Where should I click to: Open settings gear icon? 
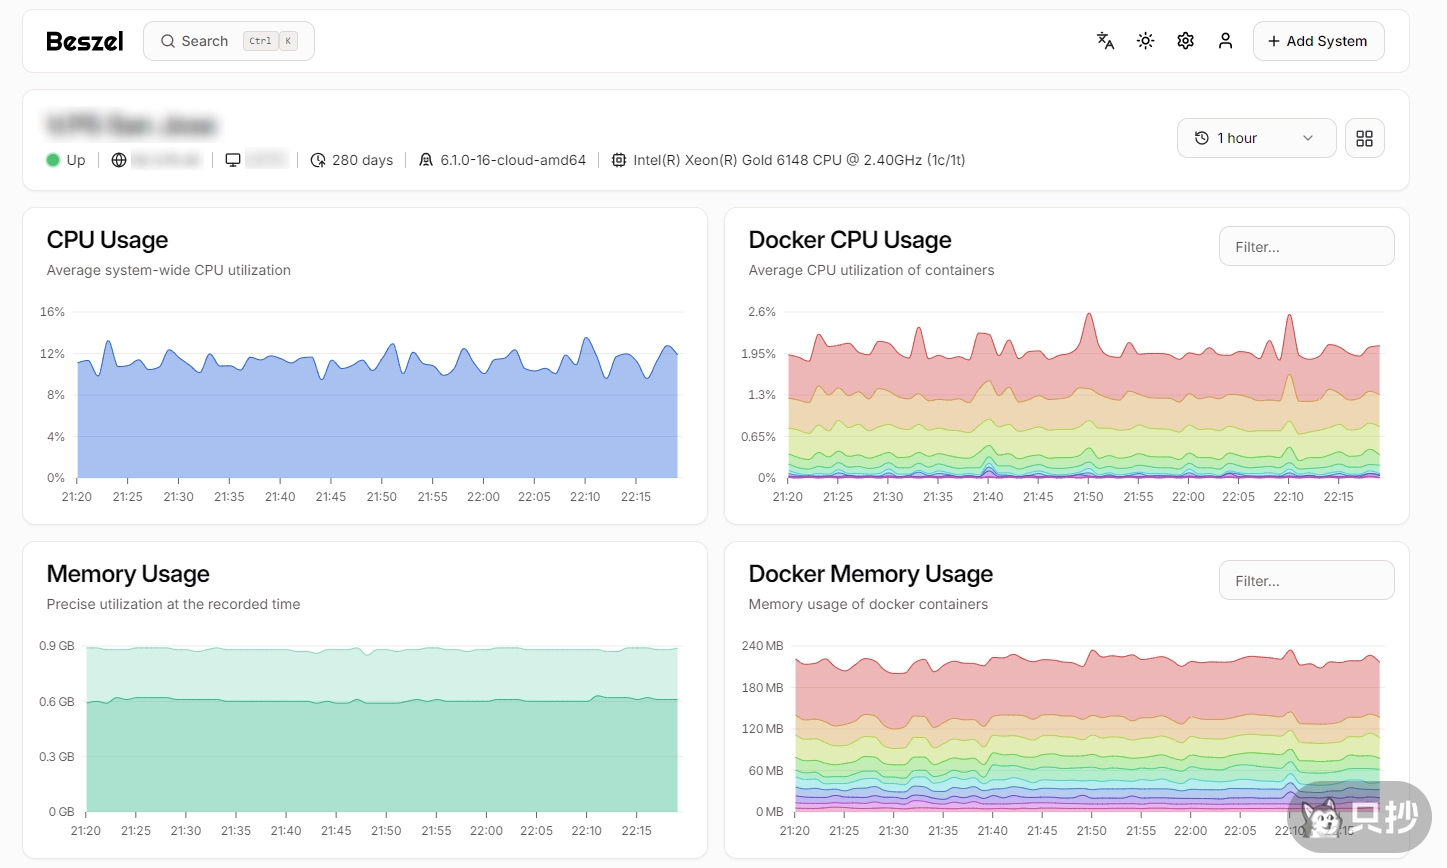[x=1185, y=41]
